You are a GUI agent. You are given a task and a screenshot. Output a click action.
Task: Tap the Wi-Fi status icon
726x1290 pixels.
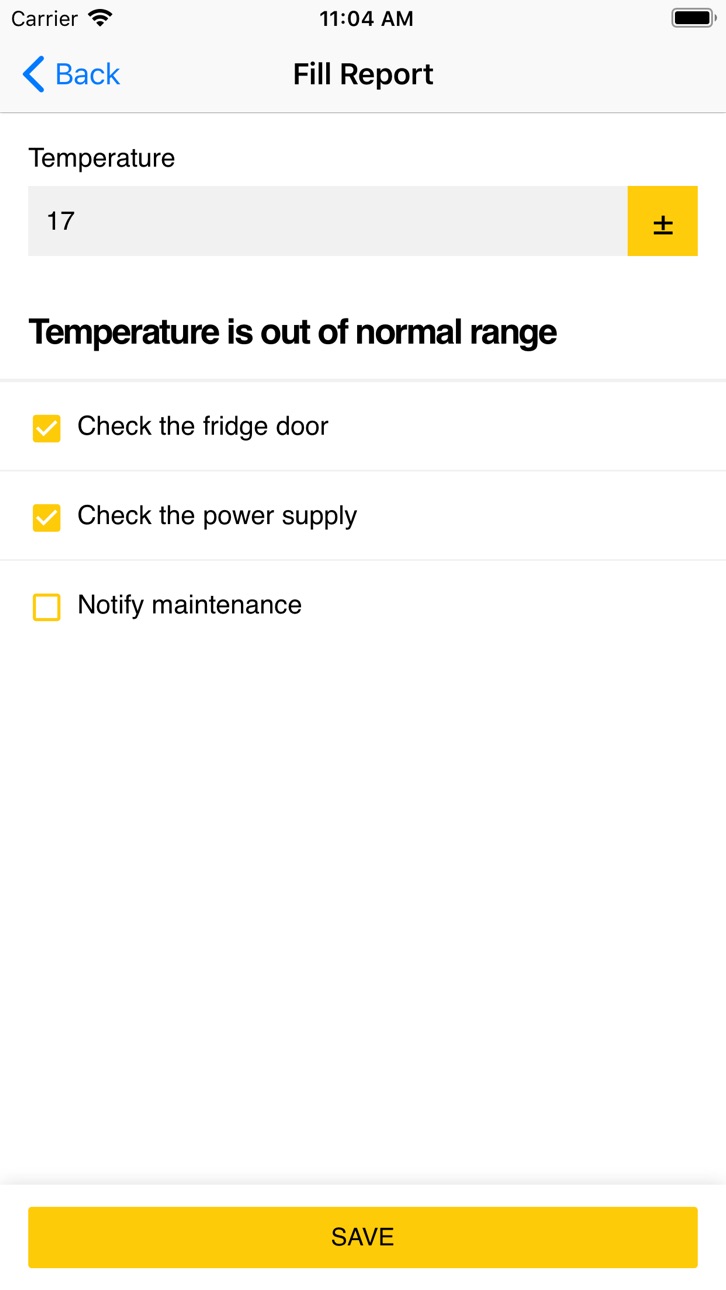pyautogui.click(x=100, y=18)
